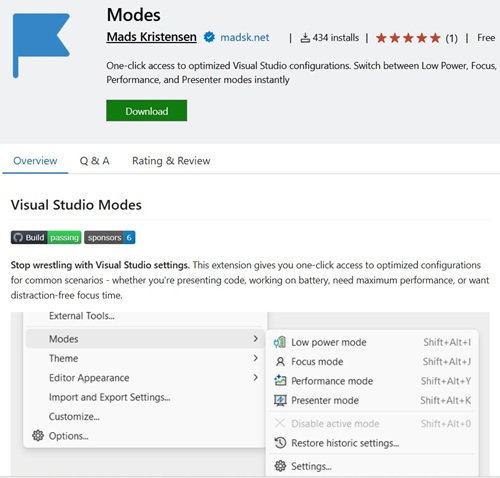The width and height of the screenshot is (500, 478).
Task: Click the Low power mode battery icon
Action: click(x=280, y=342)
